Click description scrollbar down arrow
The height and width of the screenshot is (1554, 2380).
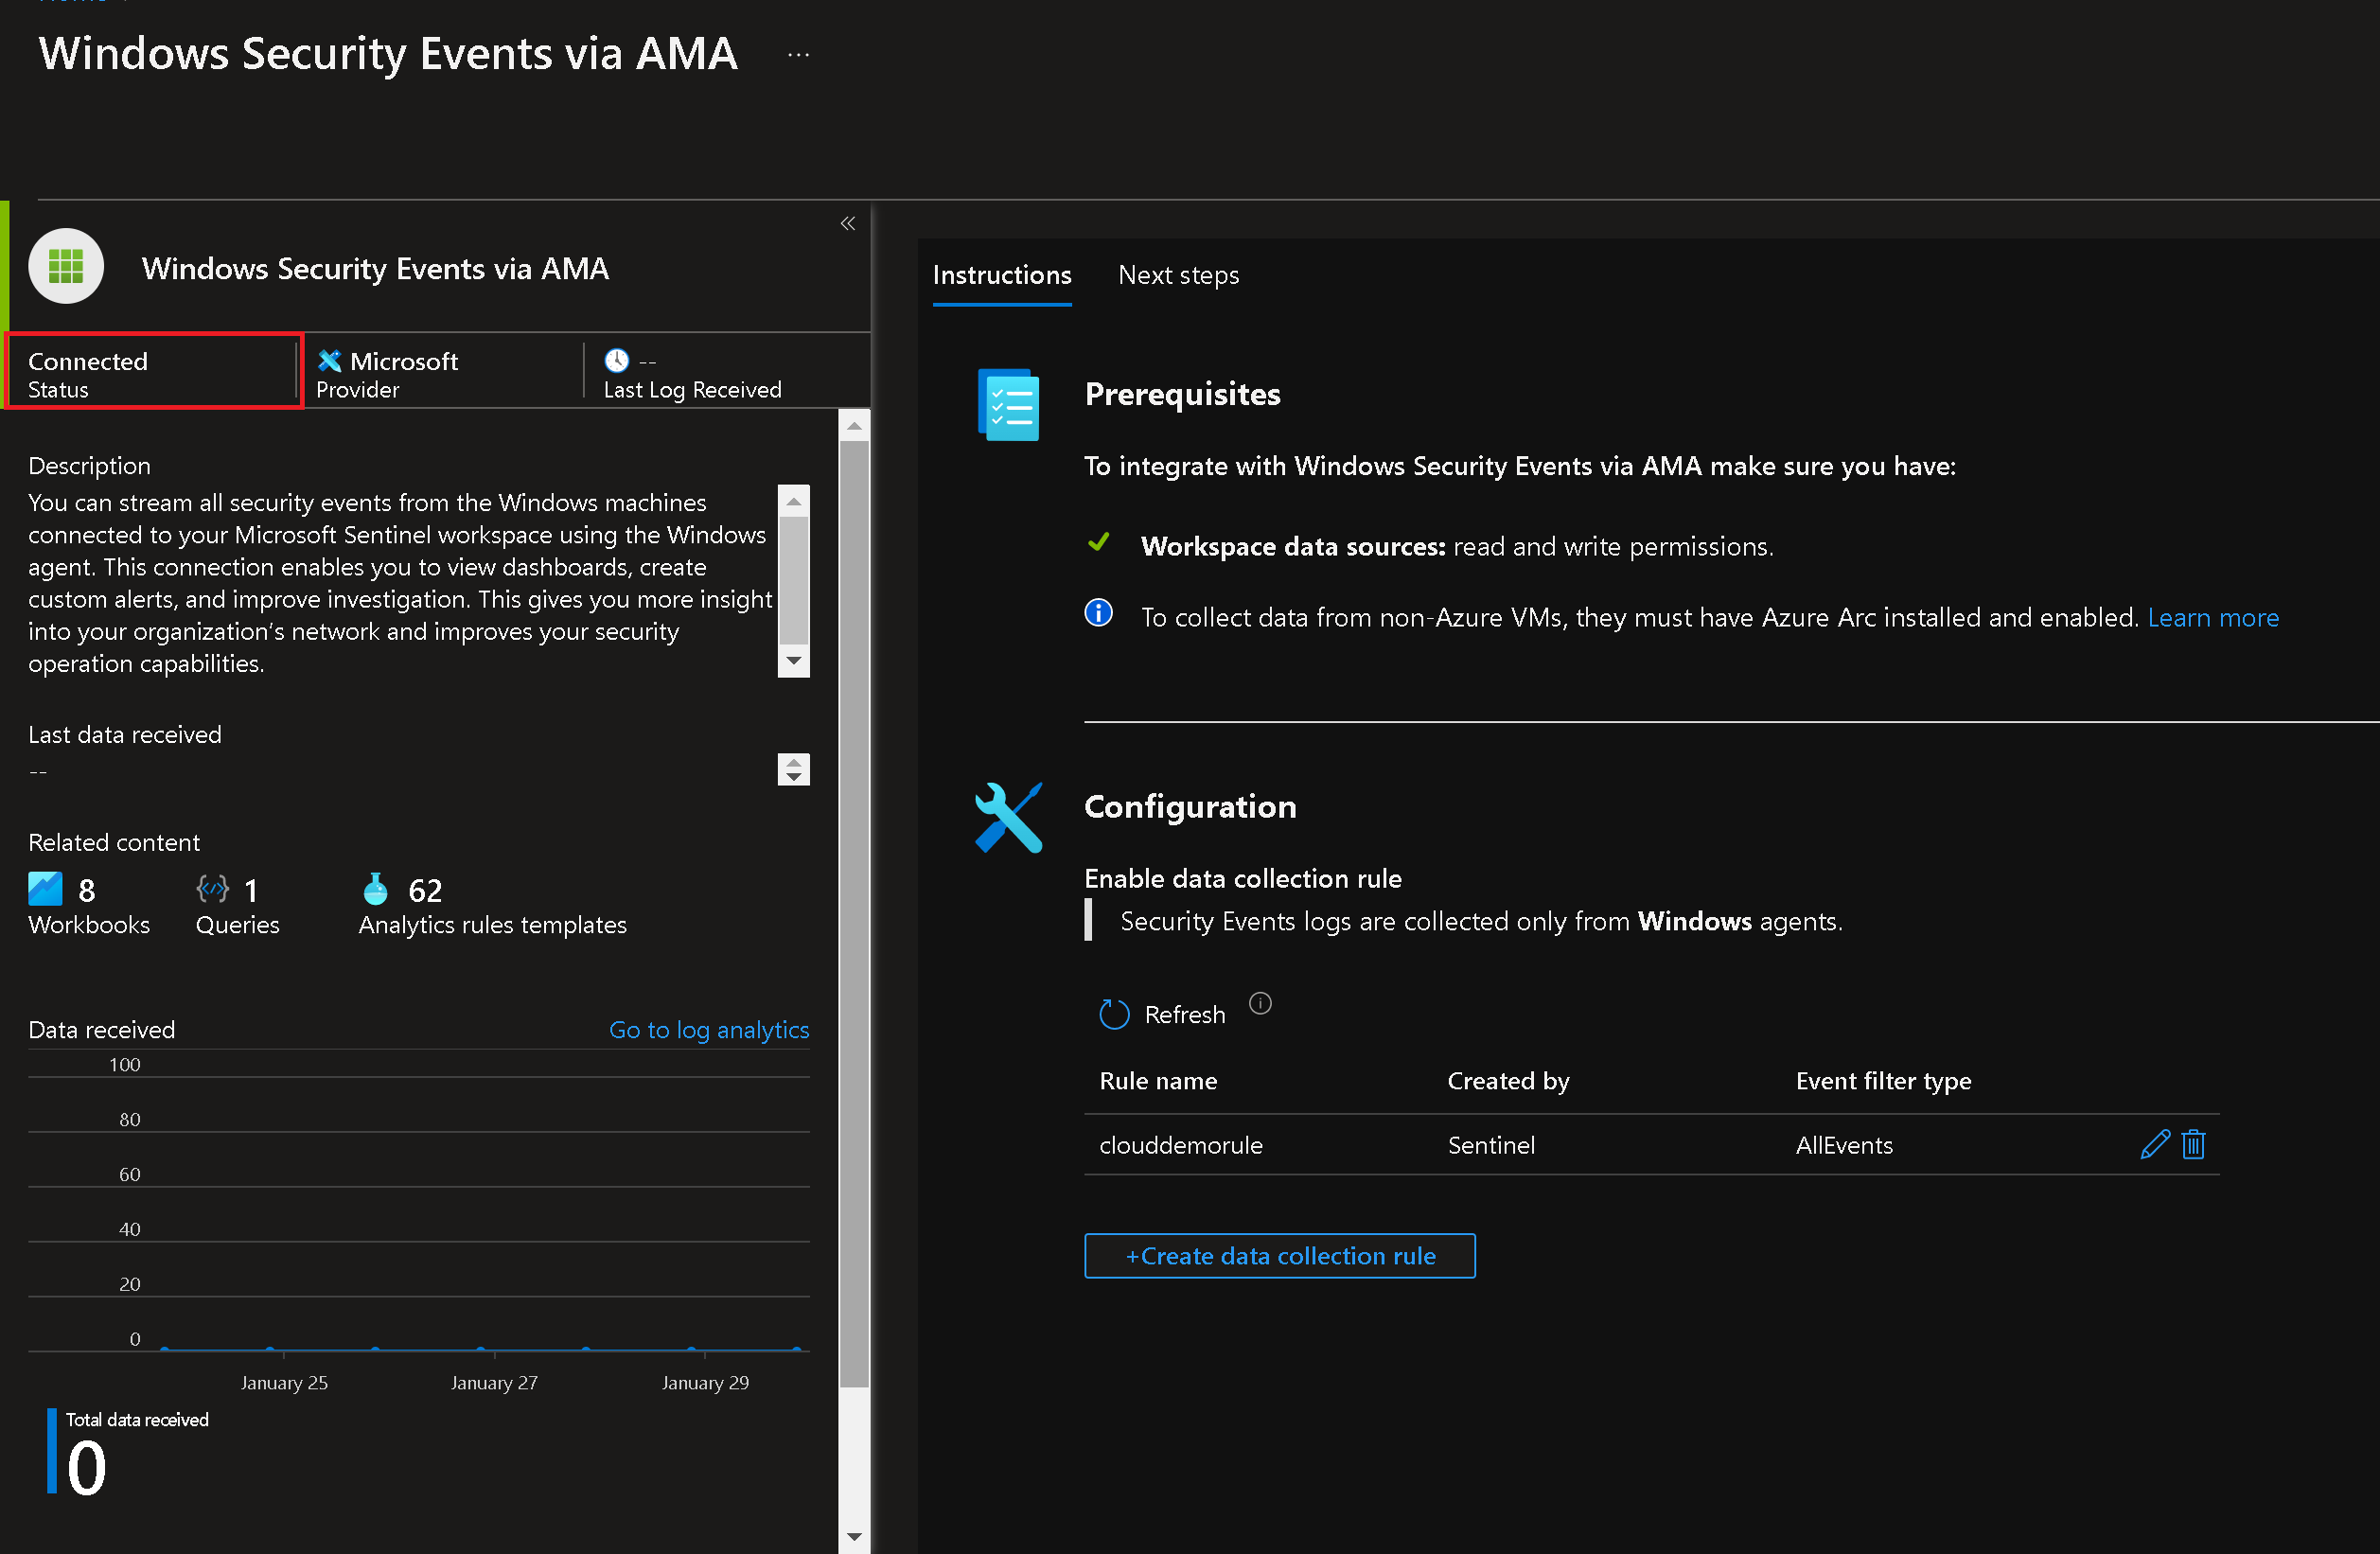[794, 661]
